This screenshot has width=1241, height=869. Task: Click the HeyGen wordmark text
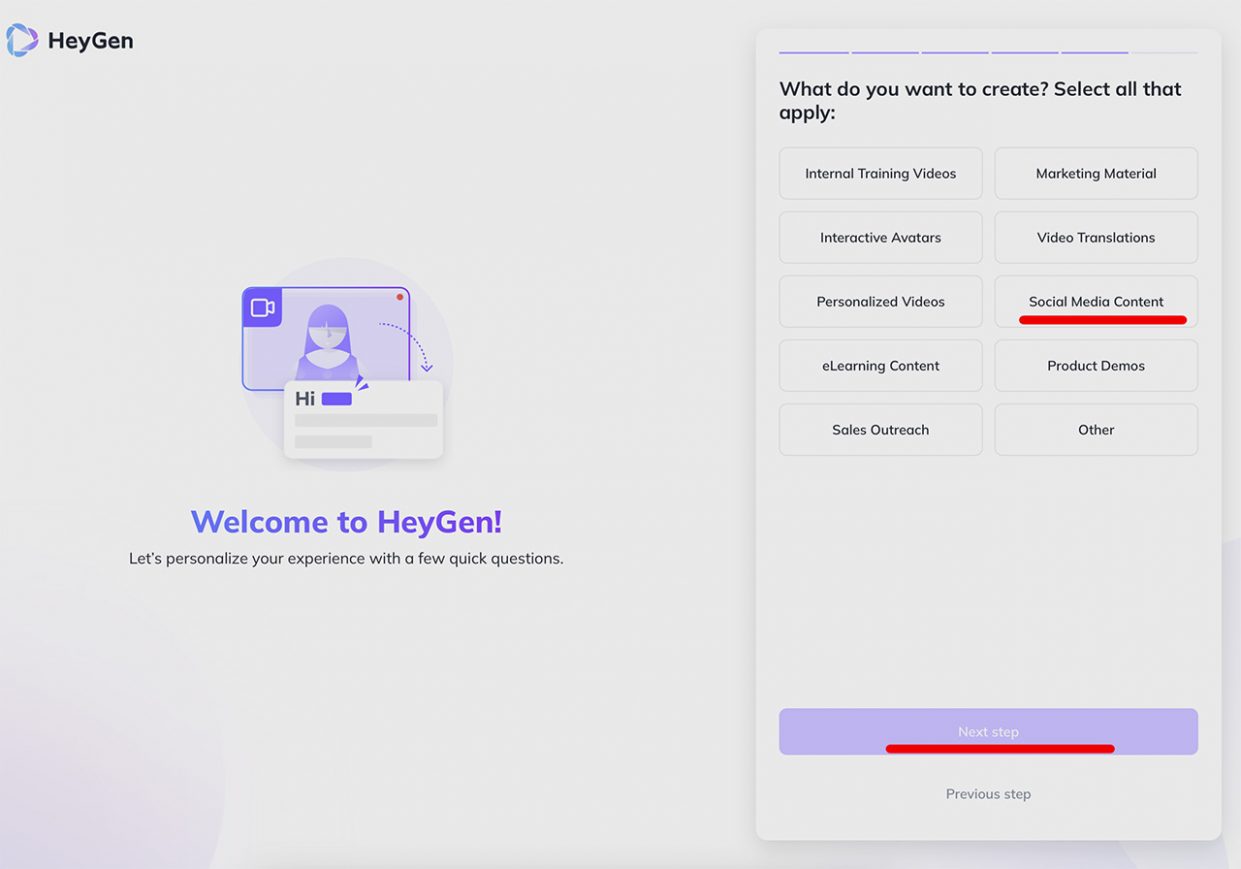tap(90, 41)
